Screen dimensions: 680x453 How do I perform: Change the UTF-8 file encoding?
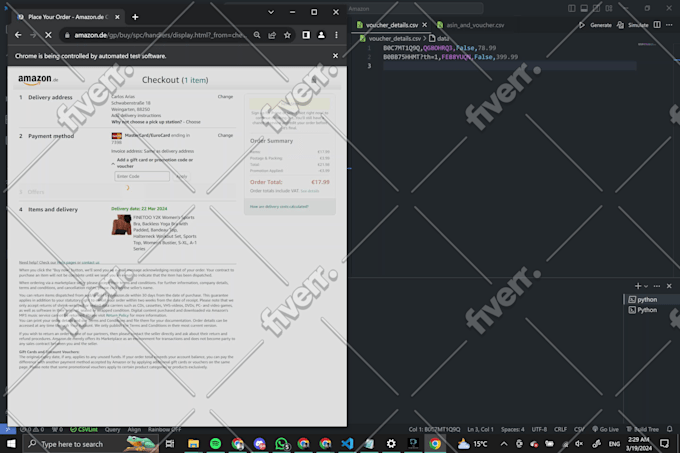click(539, 430)
